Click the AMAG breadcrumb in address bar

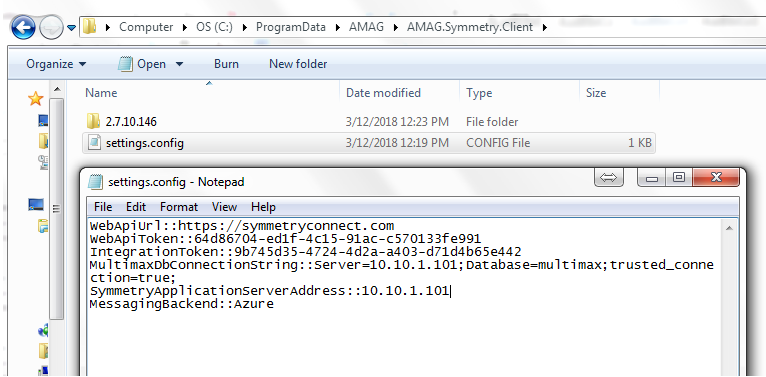click(363, 27)
